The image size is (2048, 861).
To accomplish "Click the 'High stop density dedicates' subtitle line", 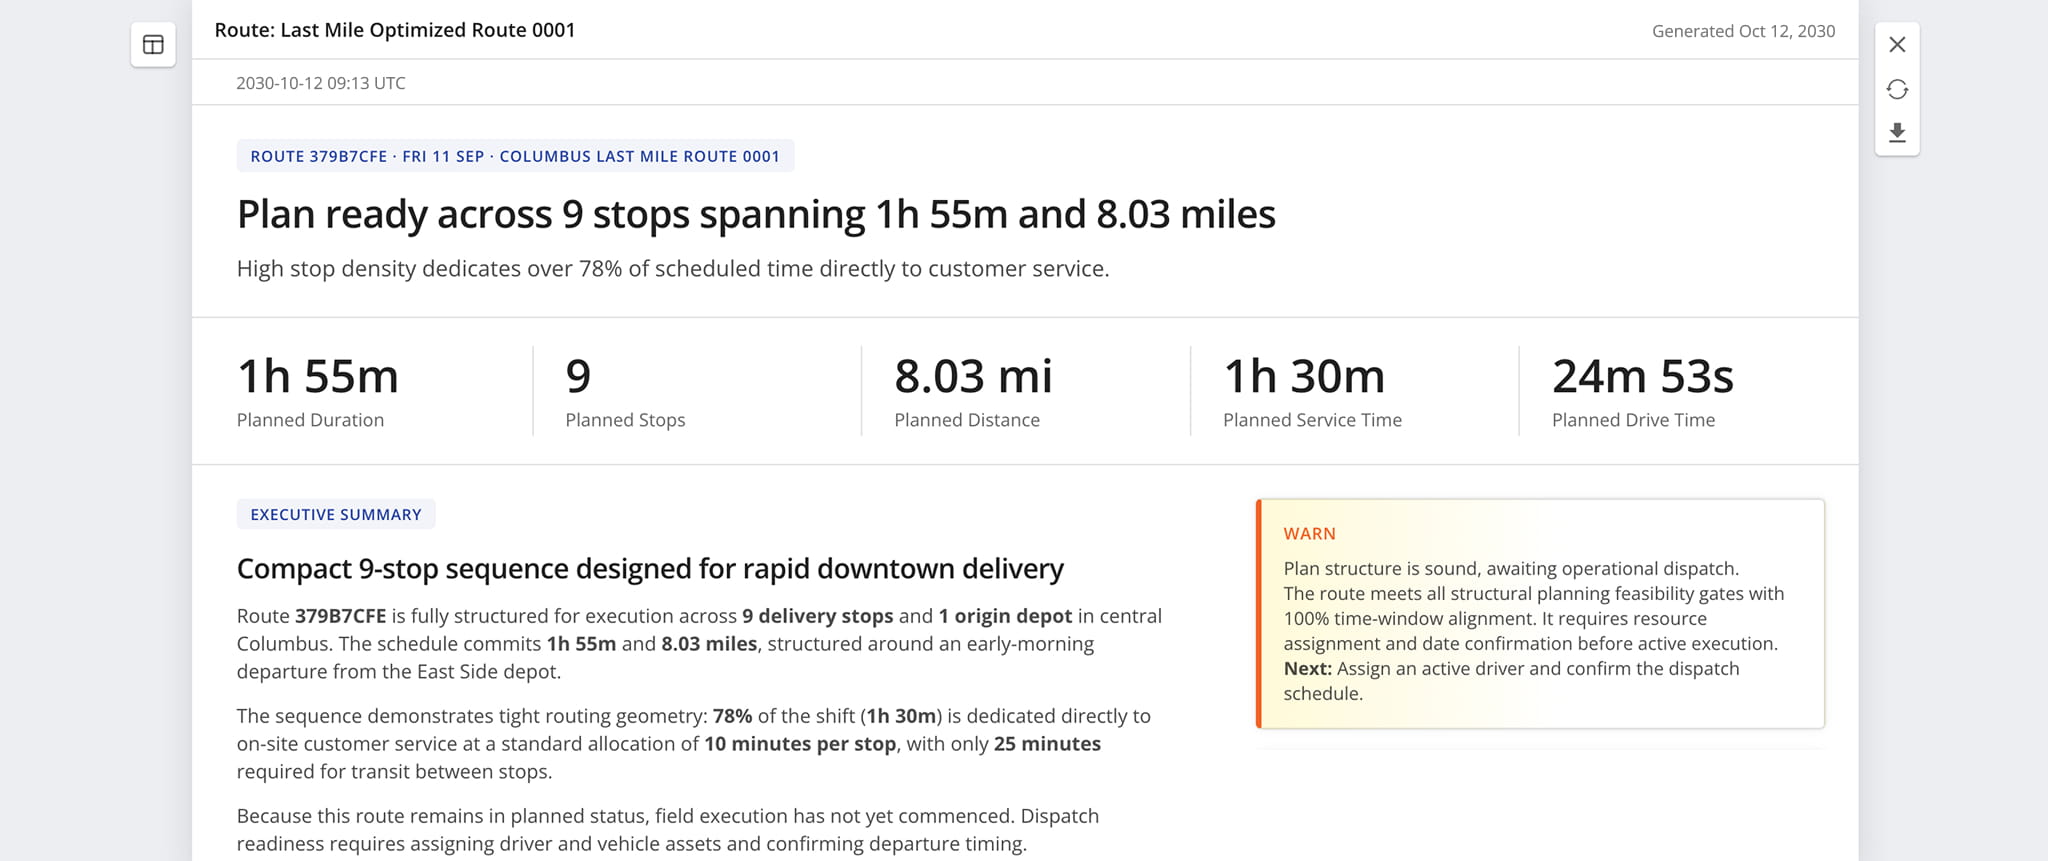I will click(673, 269).
